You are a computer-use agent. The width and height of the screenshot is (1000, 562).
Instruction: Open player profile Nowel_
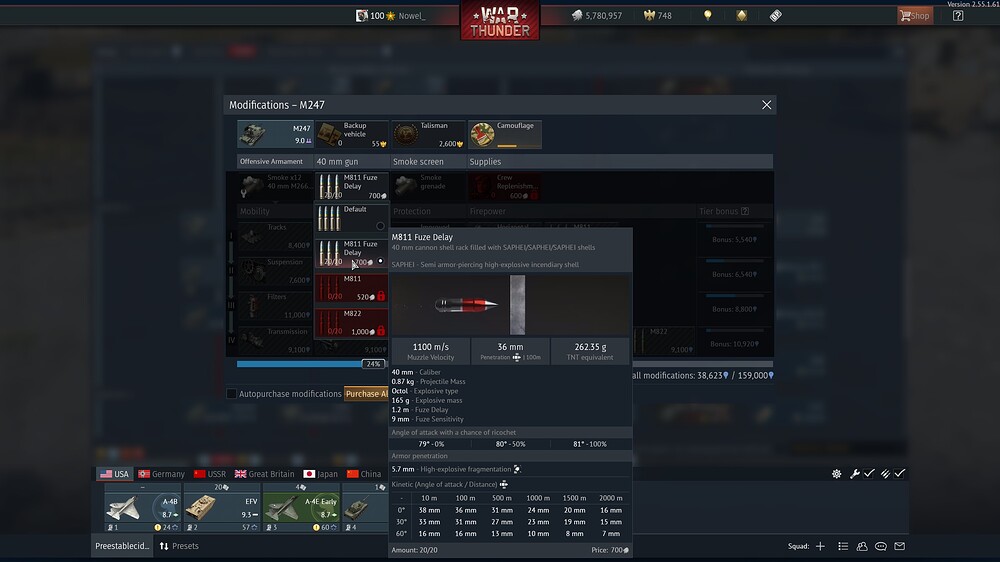[411, 15]
